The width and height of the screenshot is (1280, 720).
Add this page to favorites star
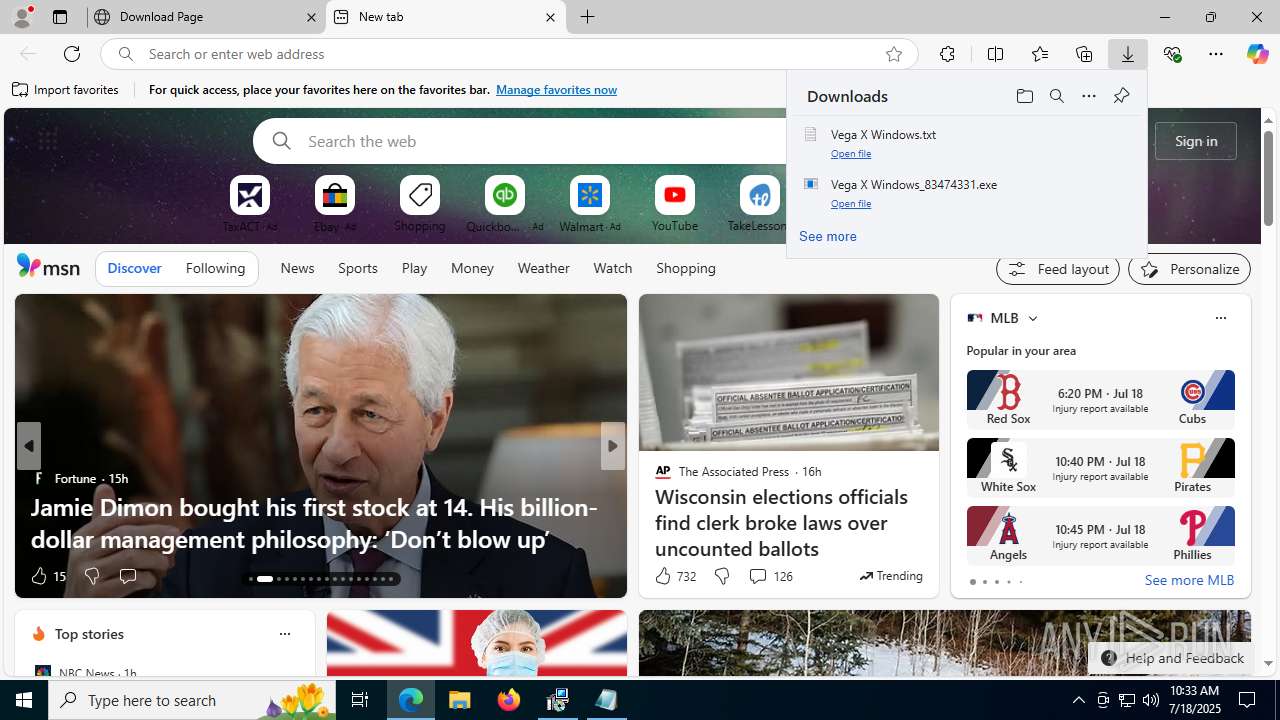[x=894, y=54]
